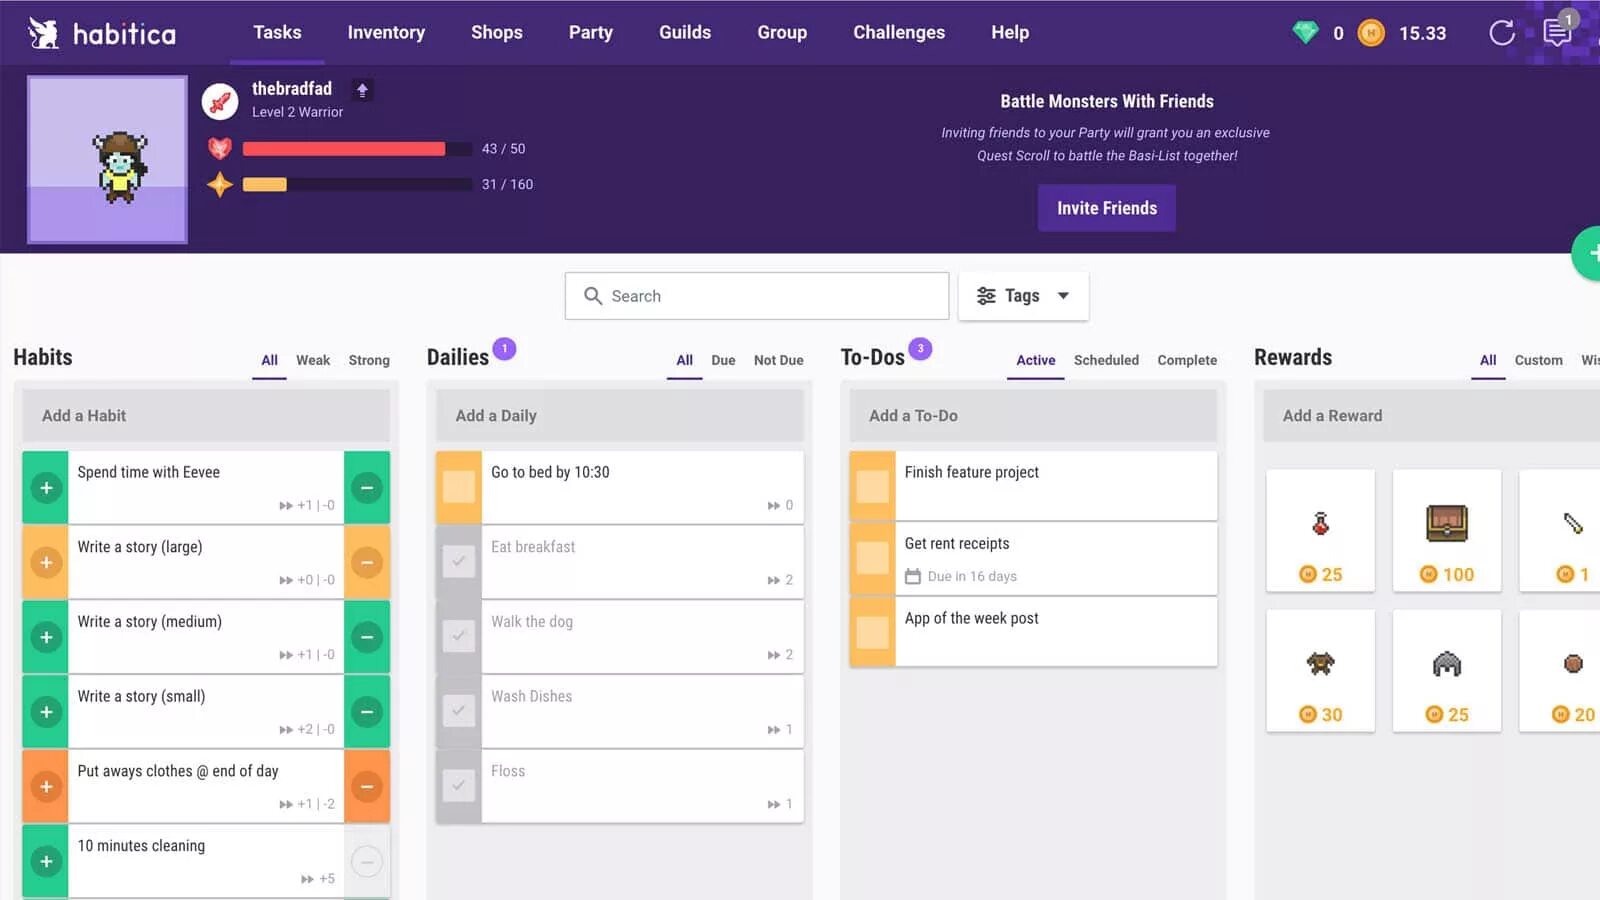Screen dimensions: 1600x900
Task: Score minus on Write a story (small)
Action: (x=367, y=711)
